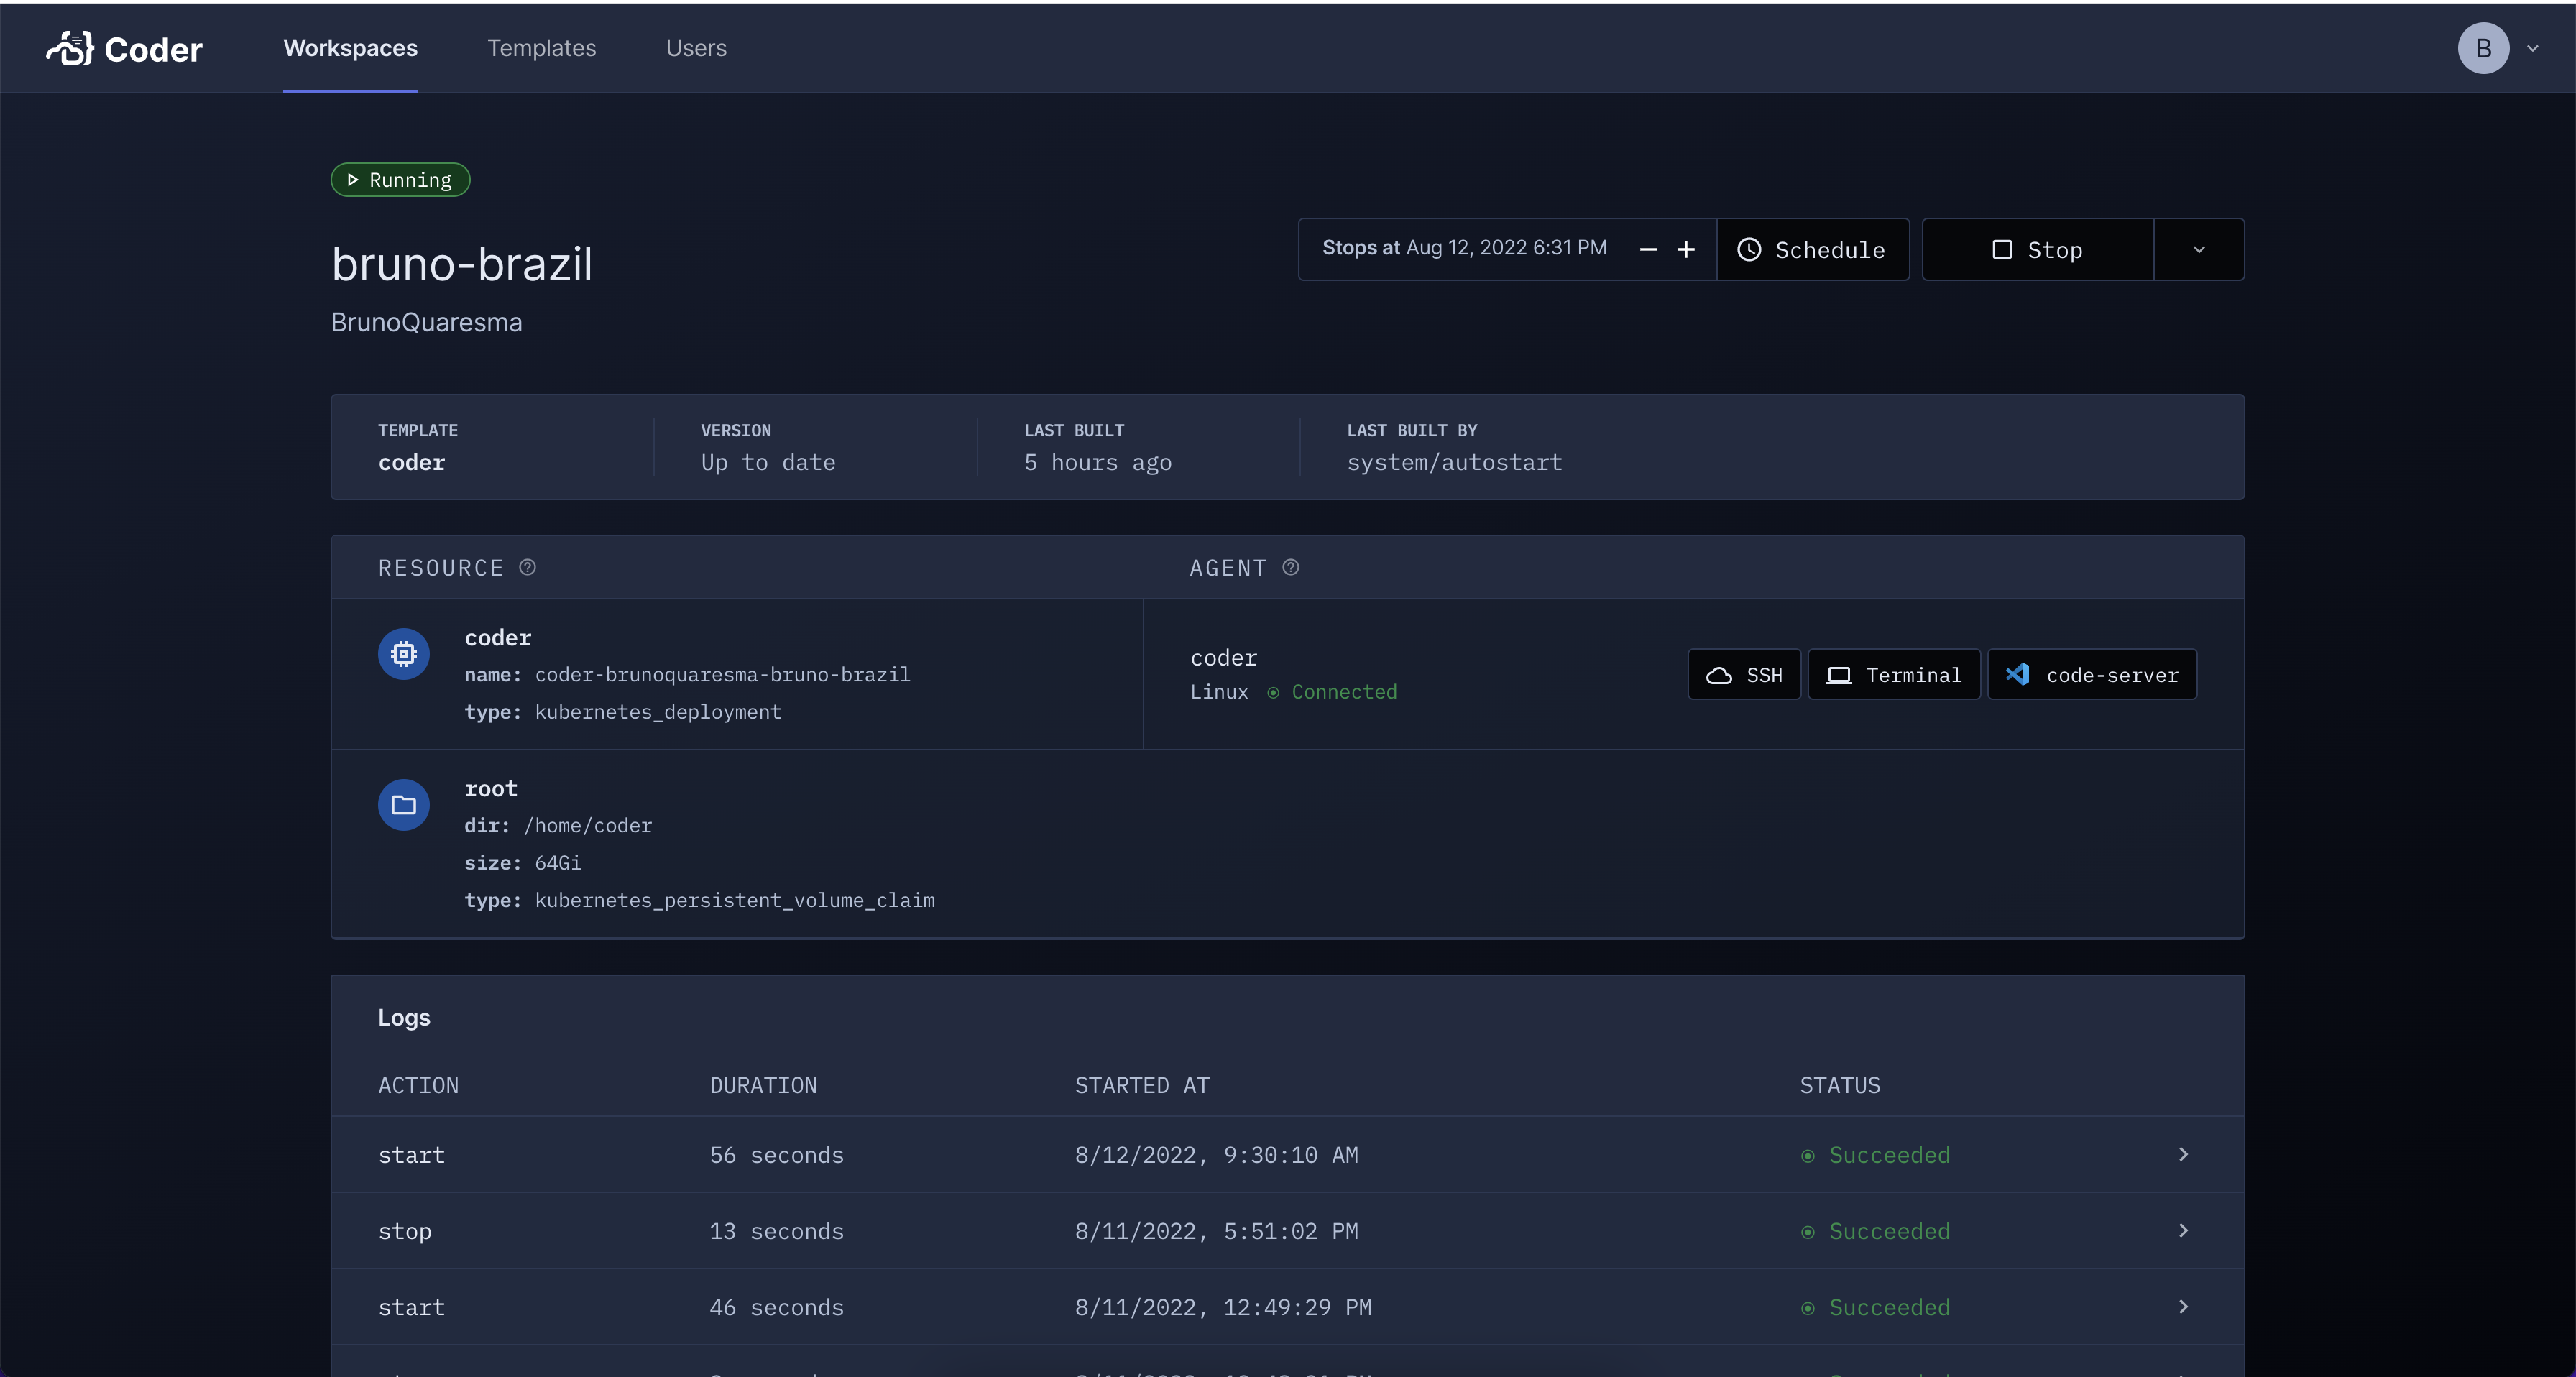Click the Coder logo icon
This screenshot has width=2576, height=1377.
(70, 48)
